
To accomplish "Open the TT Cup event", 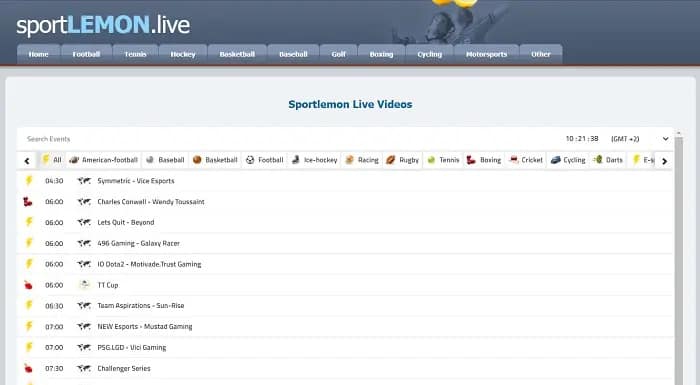I will [345, 285].
